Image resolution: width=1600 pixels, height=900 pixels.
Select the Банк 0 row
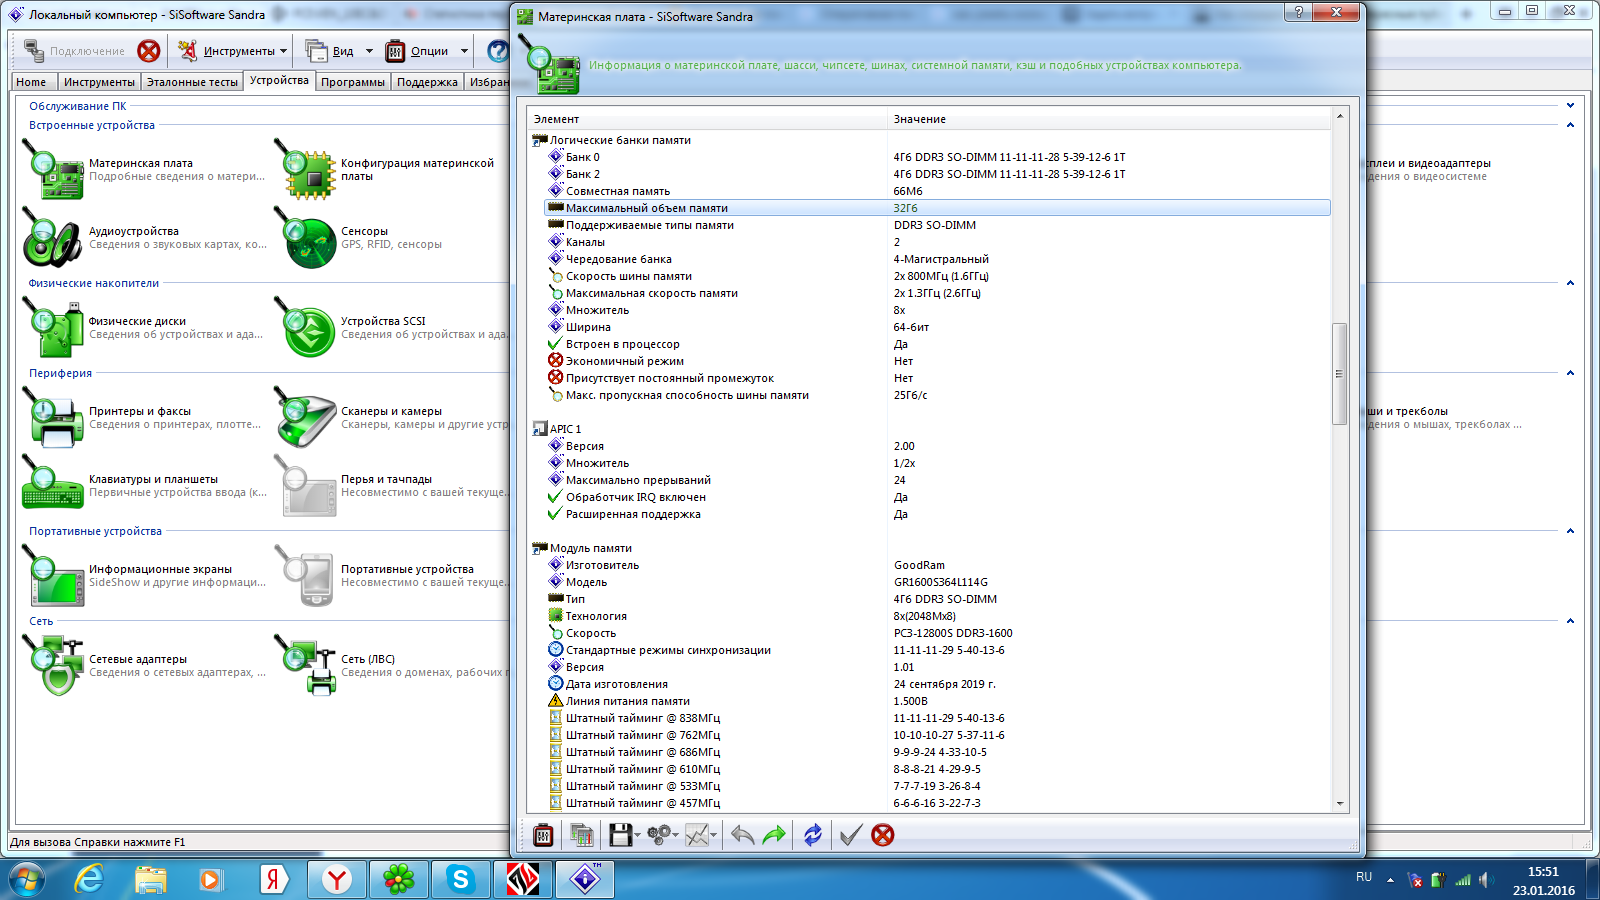point(937,157)
